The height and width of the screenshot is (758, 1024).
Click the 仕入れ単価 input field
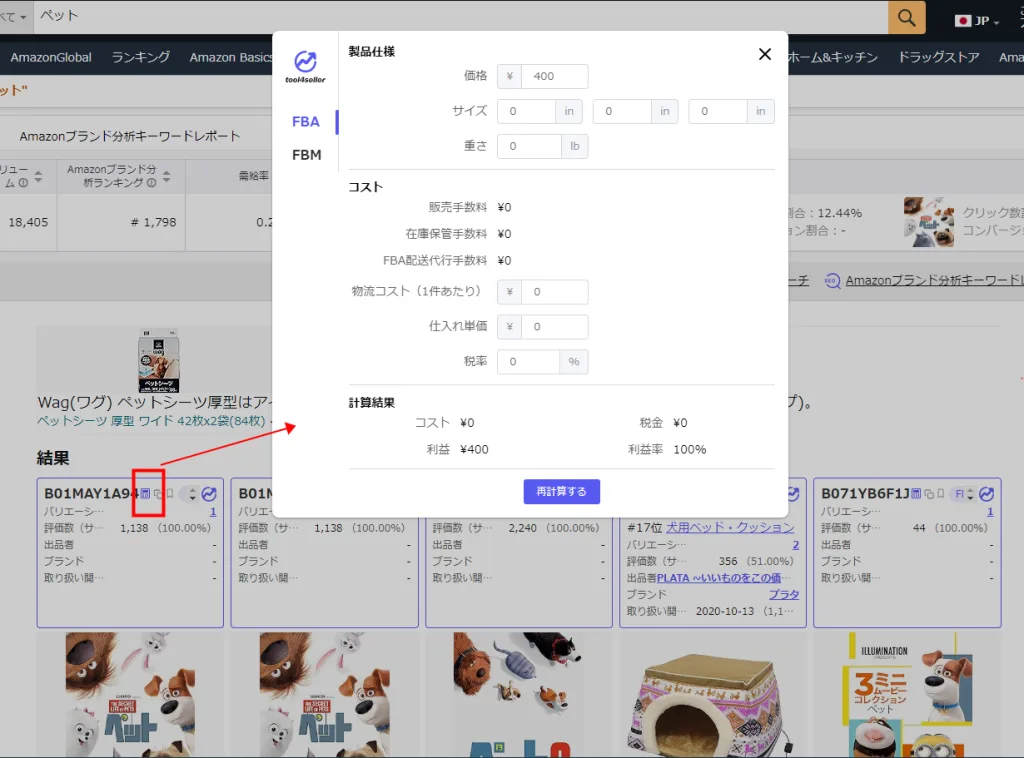(x=554, y=326)
